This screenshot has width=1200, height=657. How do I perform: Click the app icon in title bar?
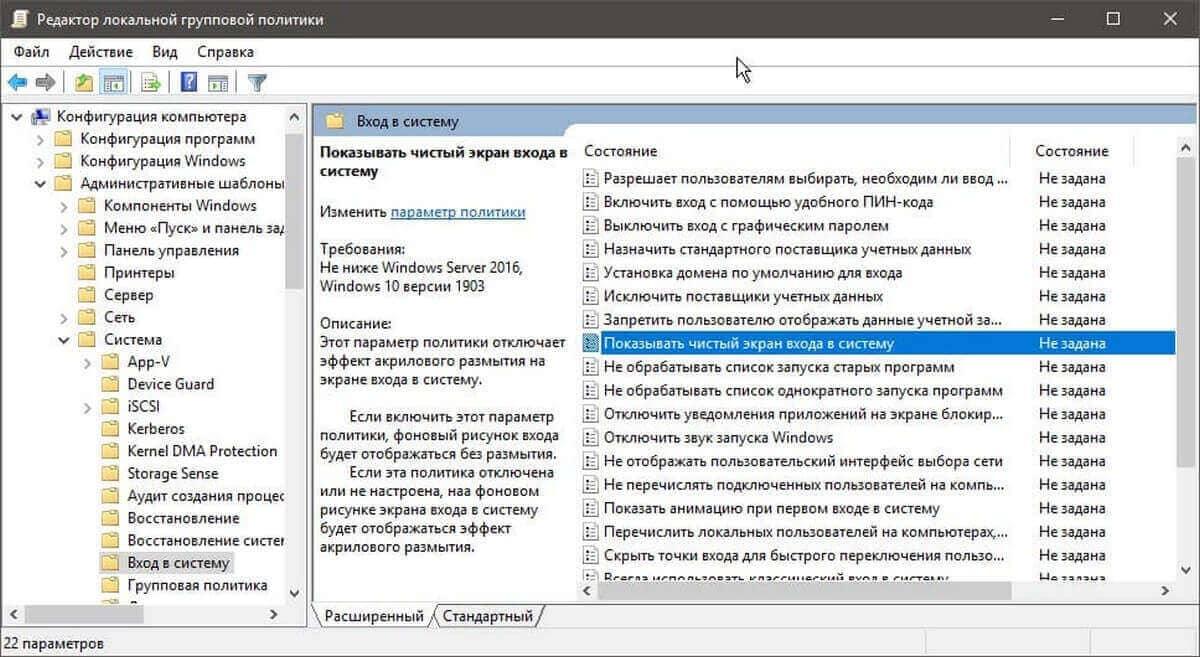18,19
